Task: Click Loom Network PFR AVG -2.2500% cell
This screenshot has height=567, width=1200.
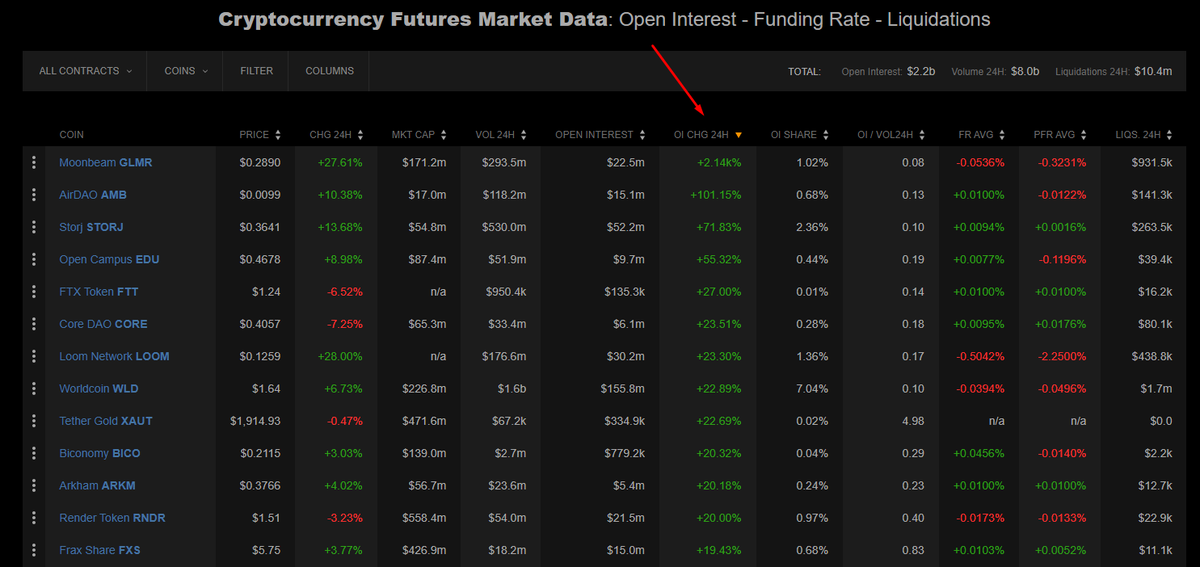Action: tap(1063, 356)
